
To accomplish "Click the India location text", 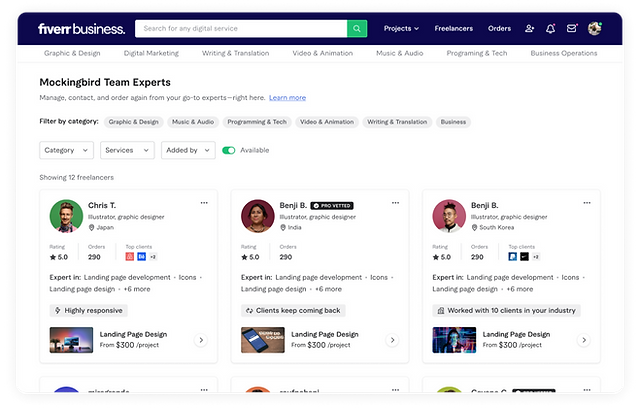I will (x=291, y=228).
